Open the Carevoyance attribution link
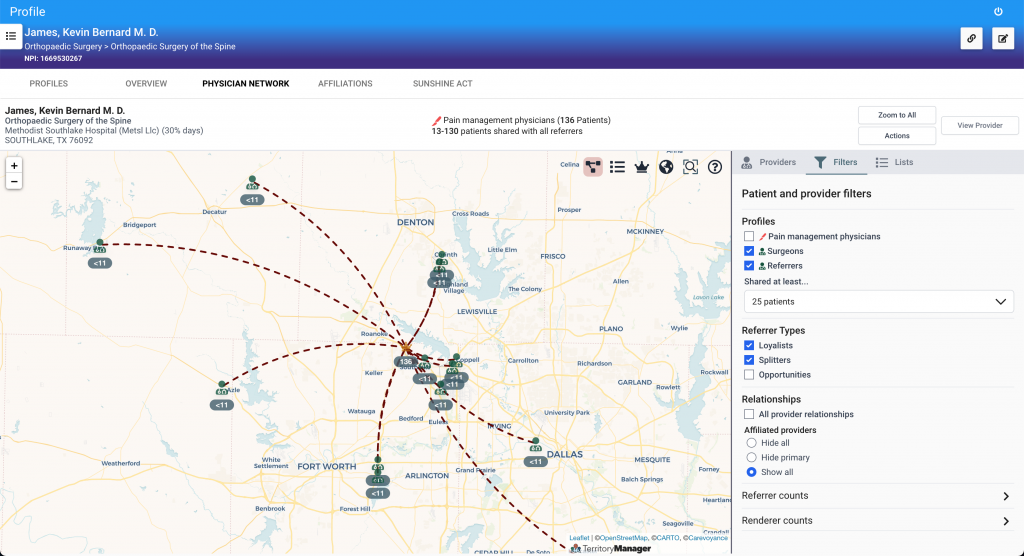The height and width of the screenshot is (556, 1024). click(x=708, y=538)
